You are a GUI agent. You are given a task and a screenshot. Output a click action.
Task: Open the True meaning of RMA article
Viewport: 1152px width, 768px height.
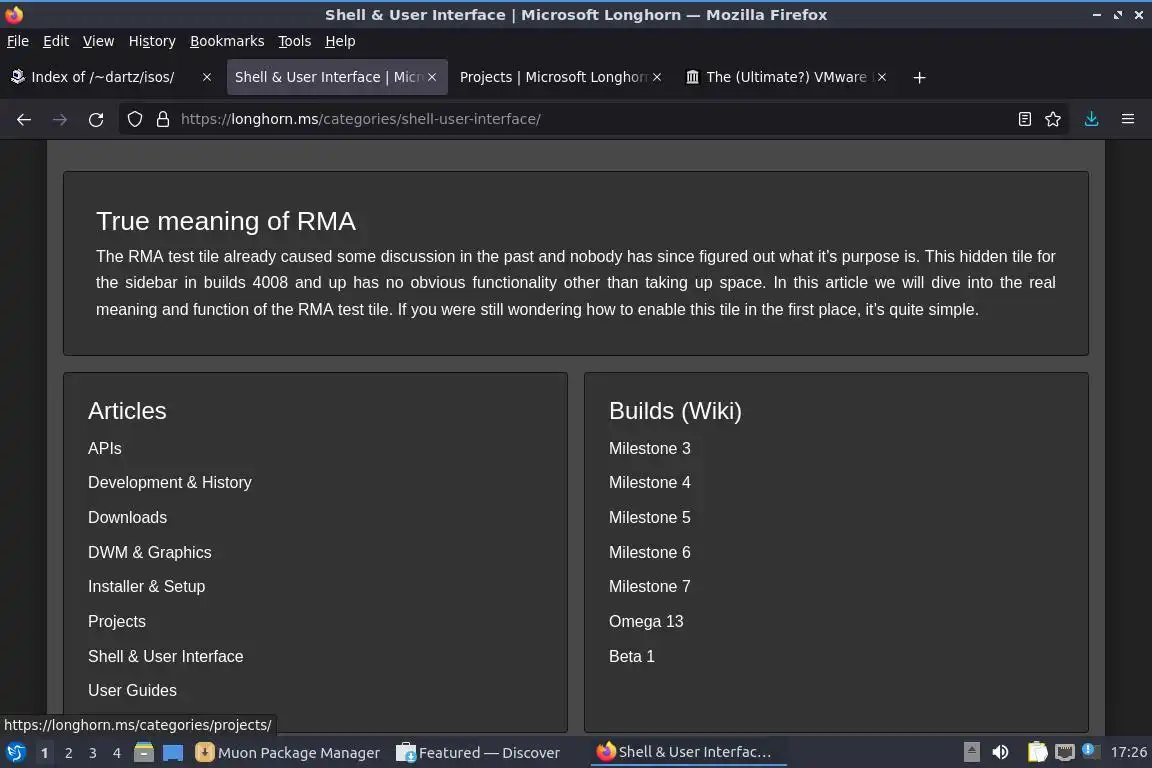point(226,221)
